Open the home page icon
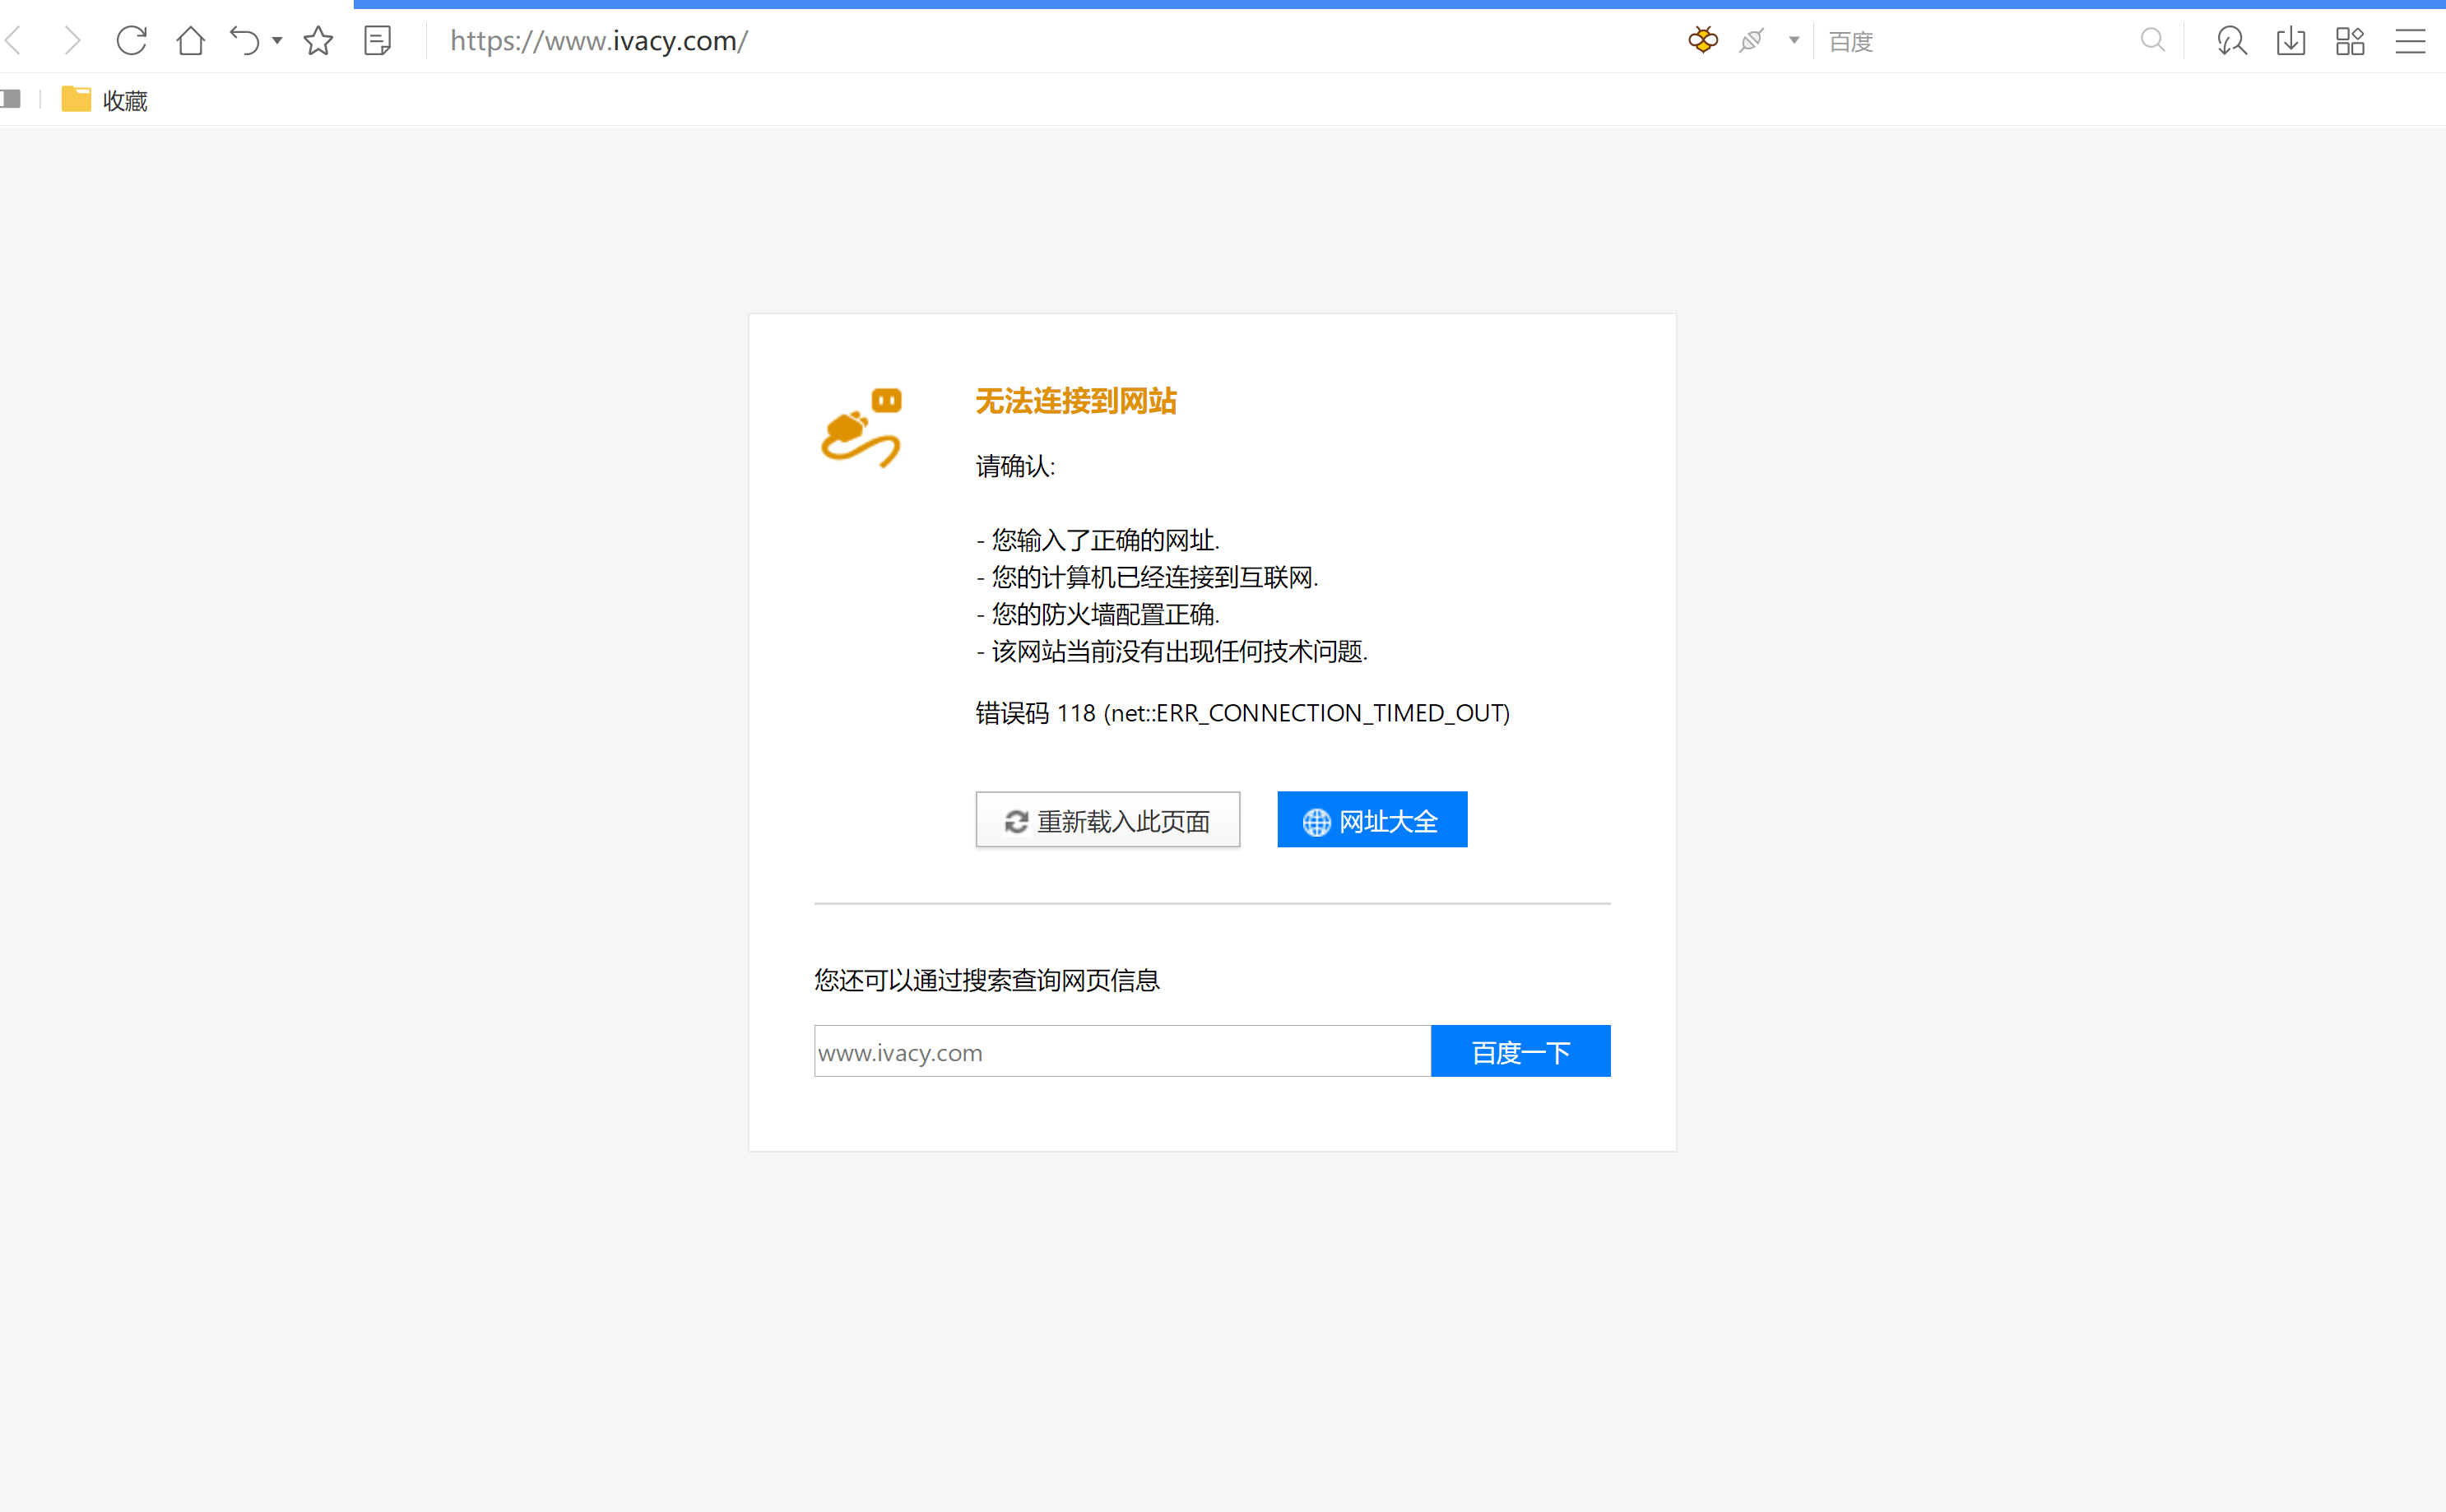 [190, 41]
